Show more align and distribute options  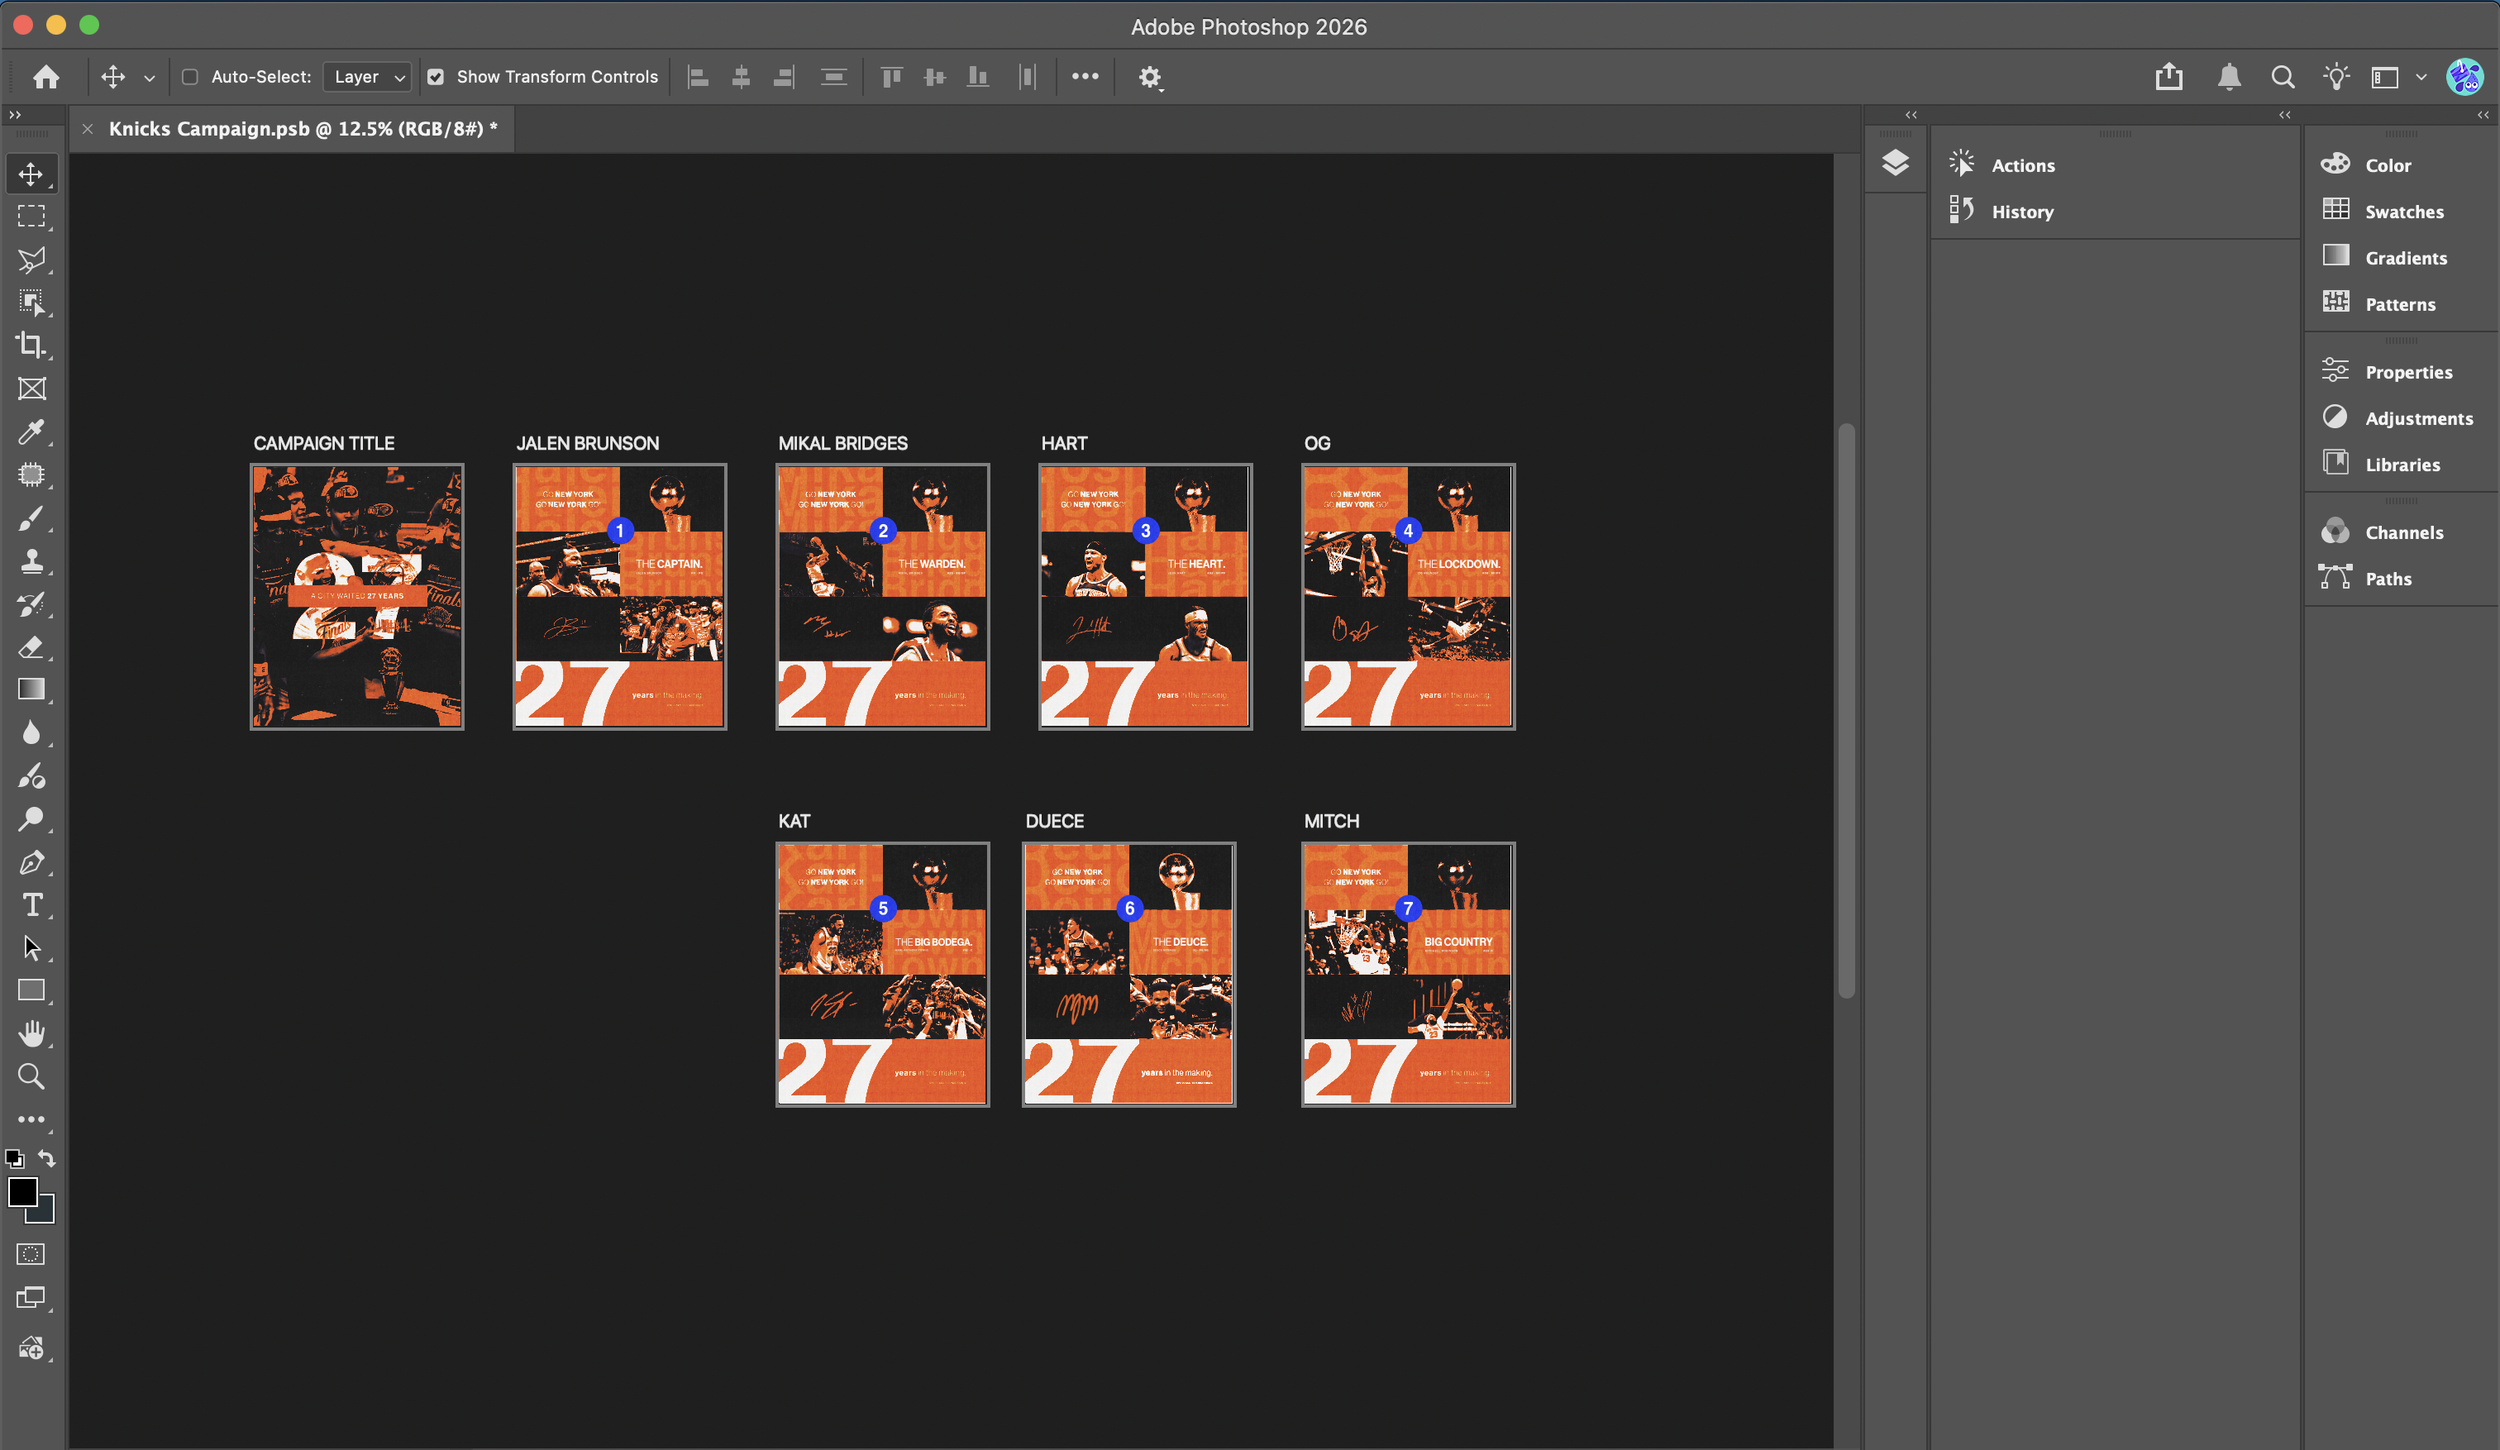(1085, 77)
